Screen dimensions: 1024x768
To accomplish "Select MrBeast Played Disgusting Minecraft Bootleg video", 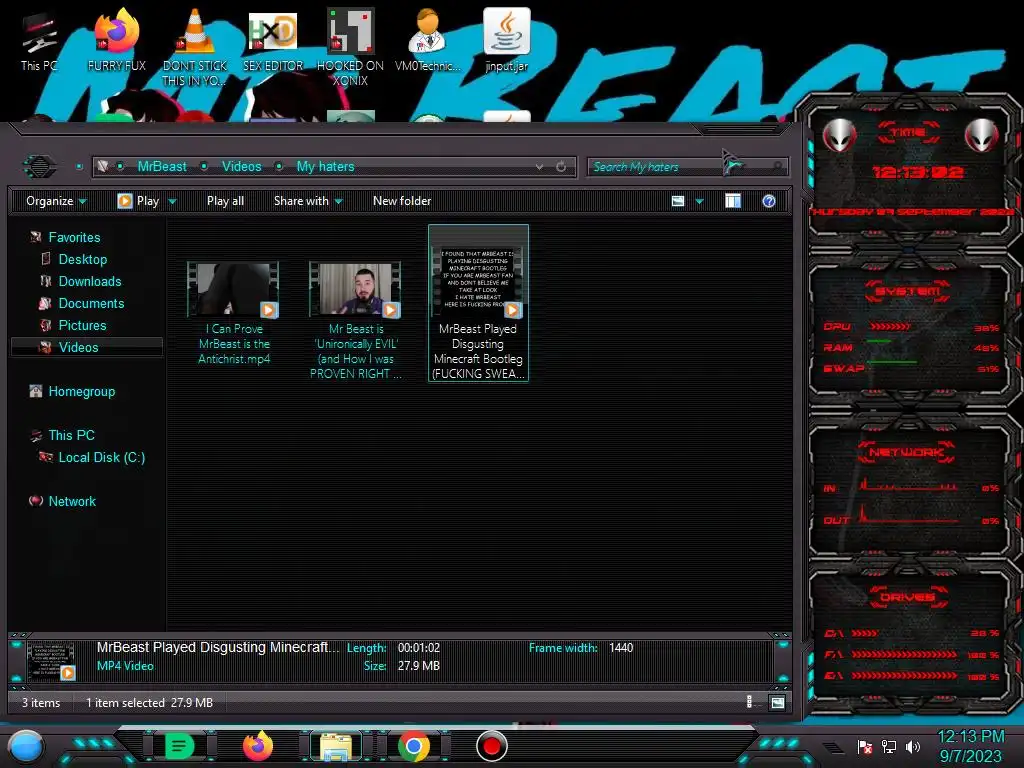I will (478, 303).
